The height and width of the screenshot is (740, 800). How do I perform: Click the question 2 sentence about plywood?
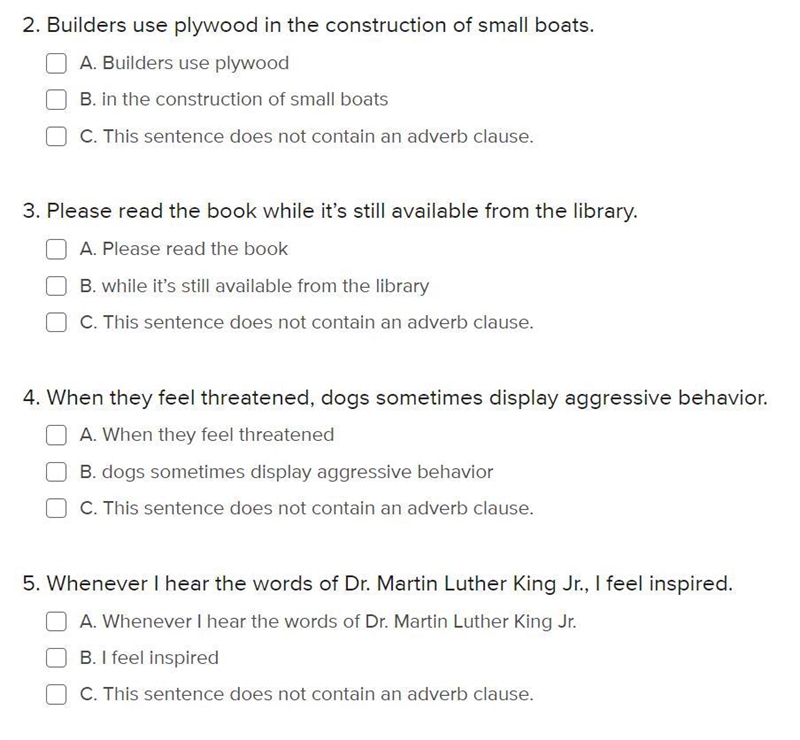click(309, 26)
